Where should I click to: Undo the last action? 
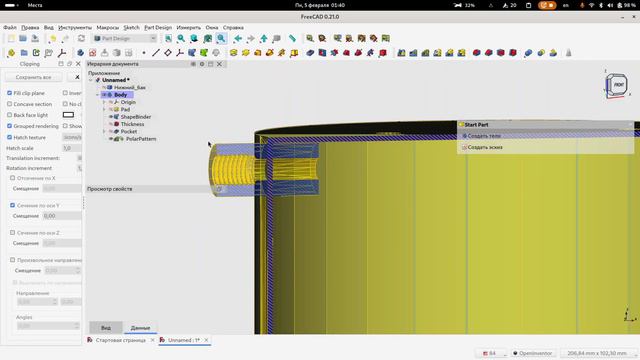click(x=53, y=38)
